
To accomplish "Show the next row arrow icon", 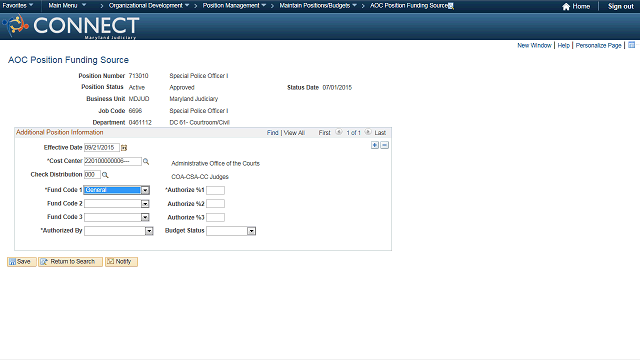I will pos(368,132).
